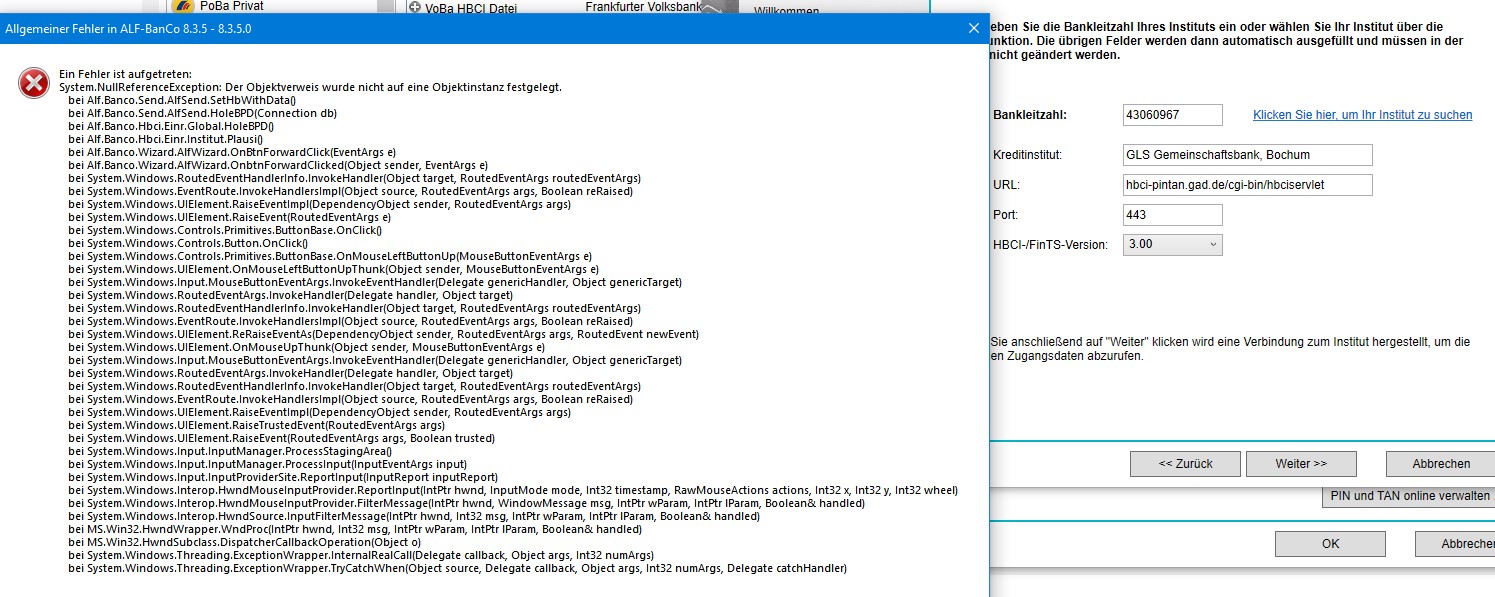Click the 'Ein Fehler ist aufgetreten:' line
Viewport: 1495px width, 597px height.
point(125,75)
